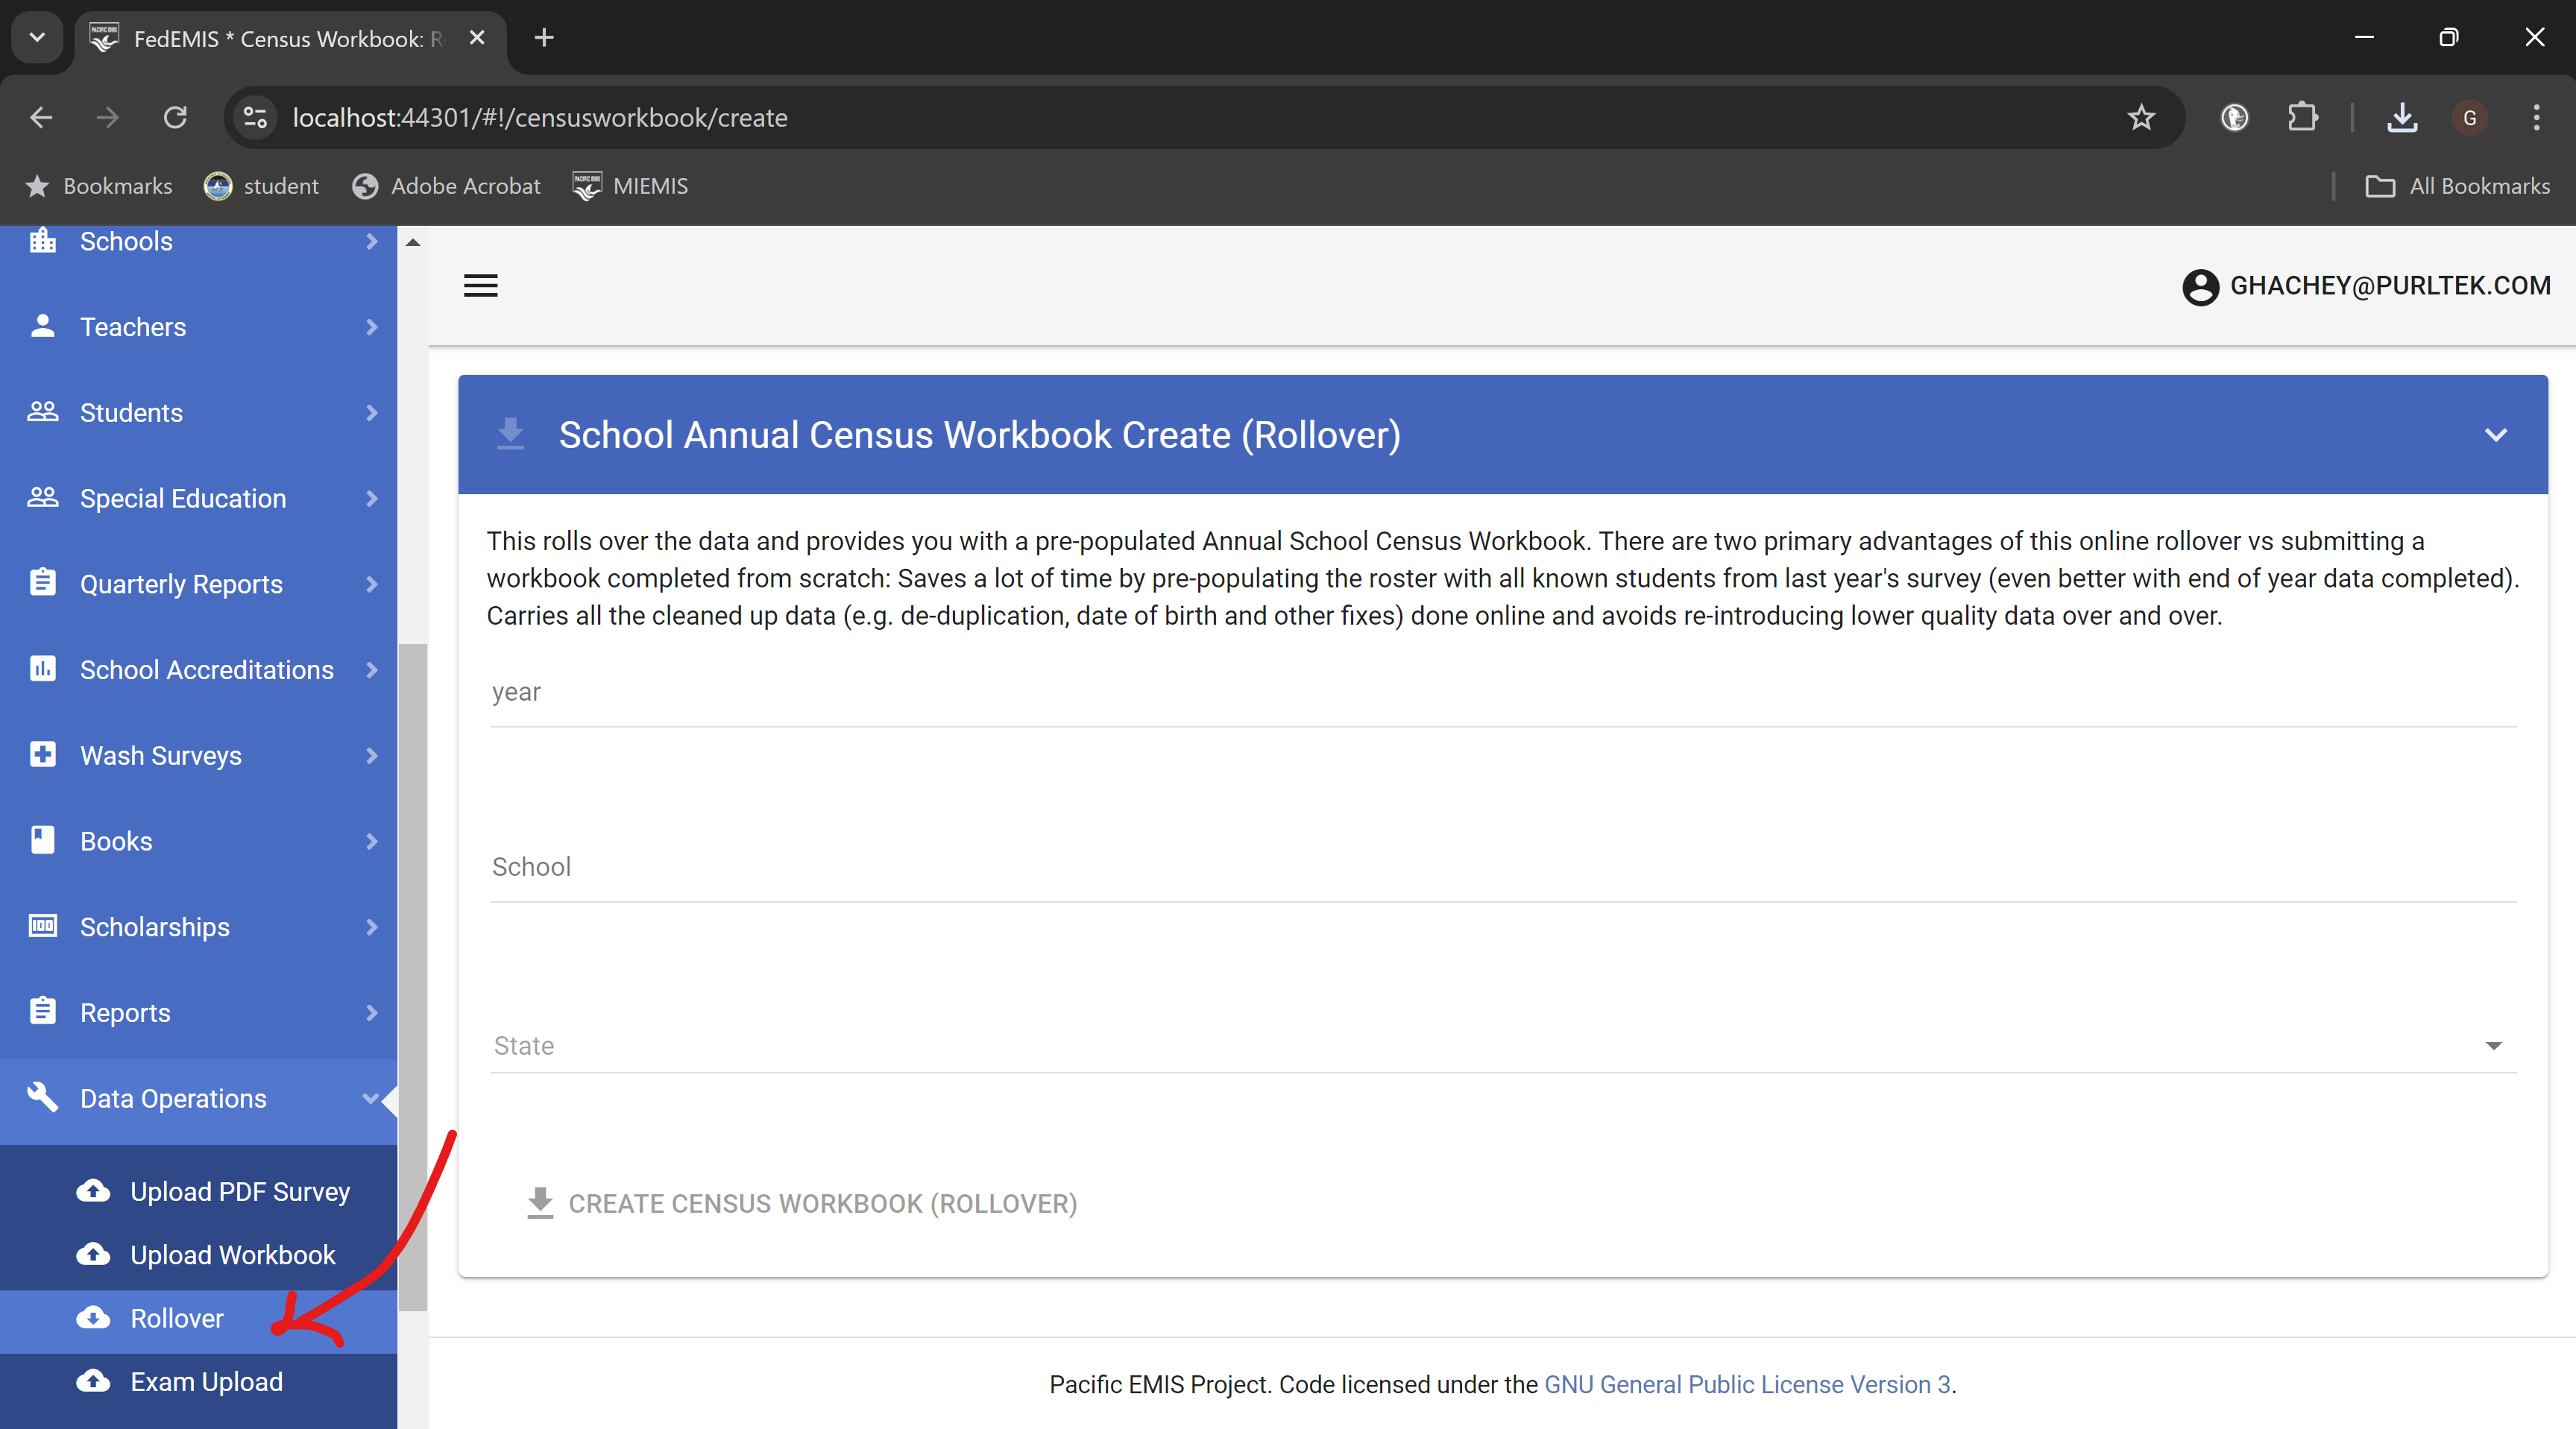Open GNU General Public License link
The height and width of the screenshot is (1429, 2576).
1747,1384
